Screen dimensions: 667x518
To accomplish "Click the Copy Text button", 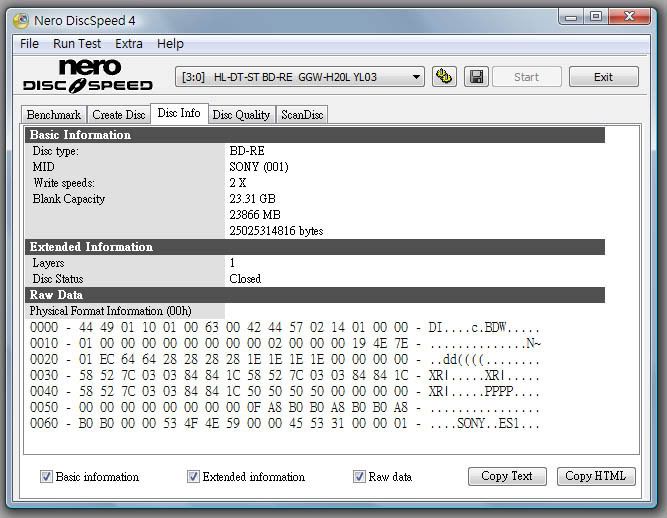I will (x=507, y=476).
